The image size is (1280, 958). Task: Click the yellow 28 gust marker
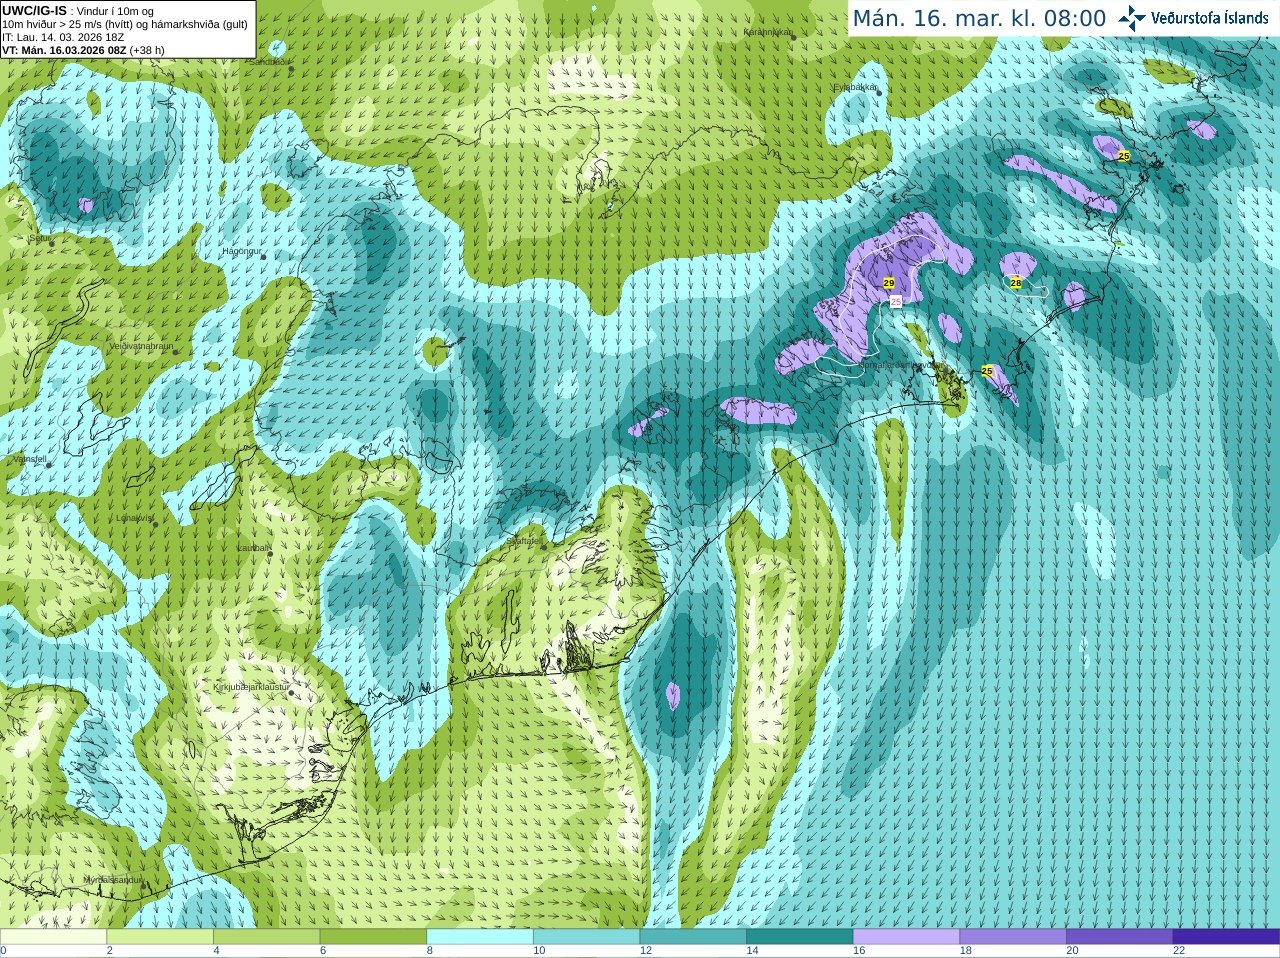(x=1016, y=283)
